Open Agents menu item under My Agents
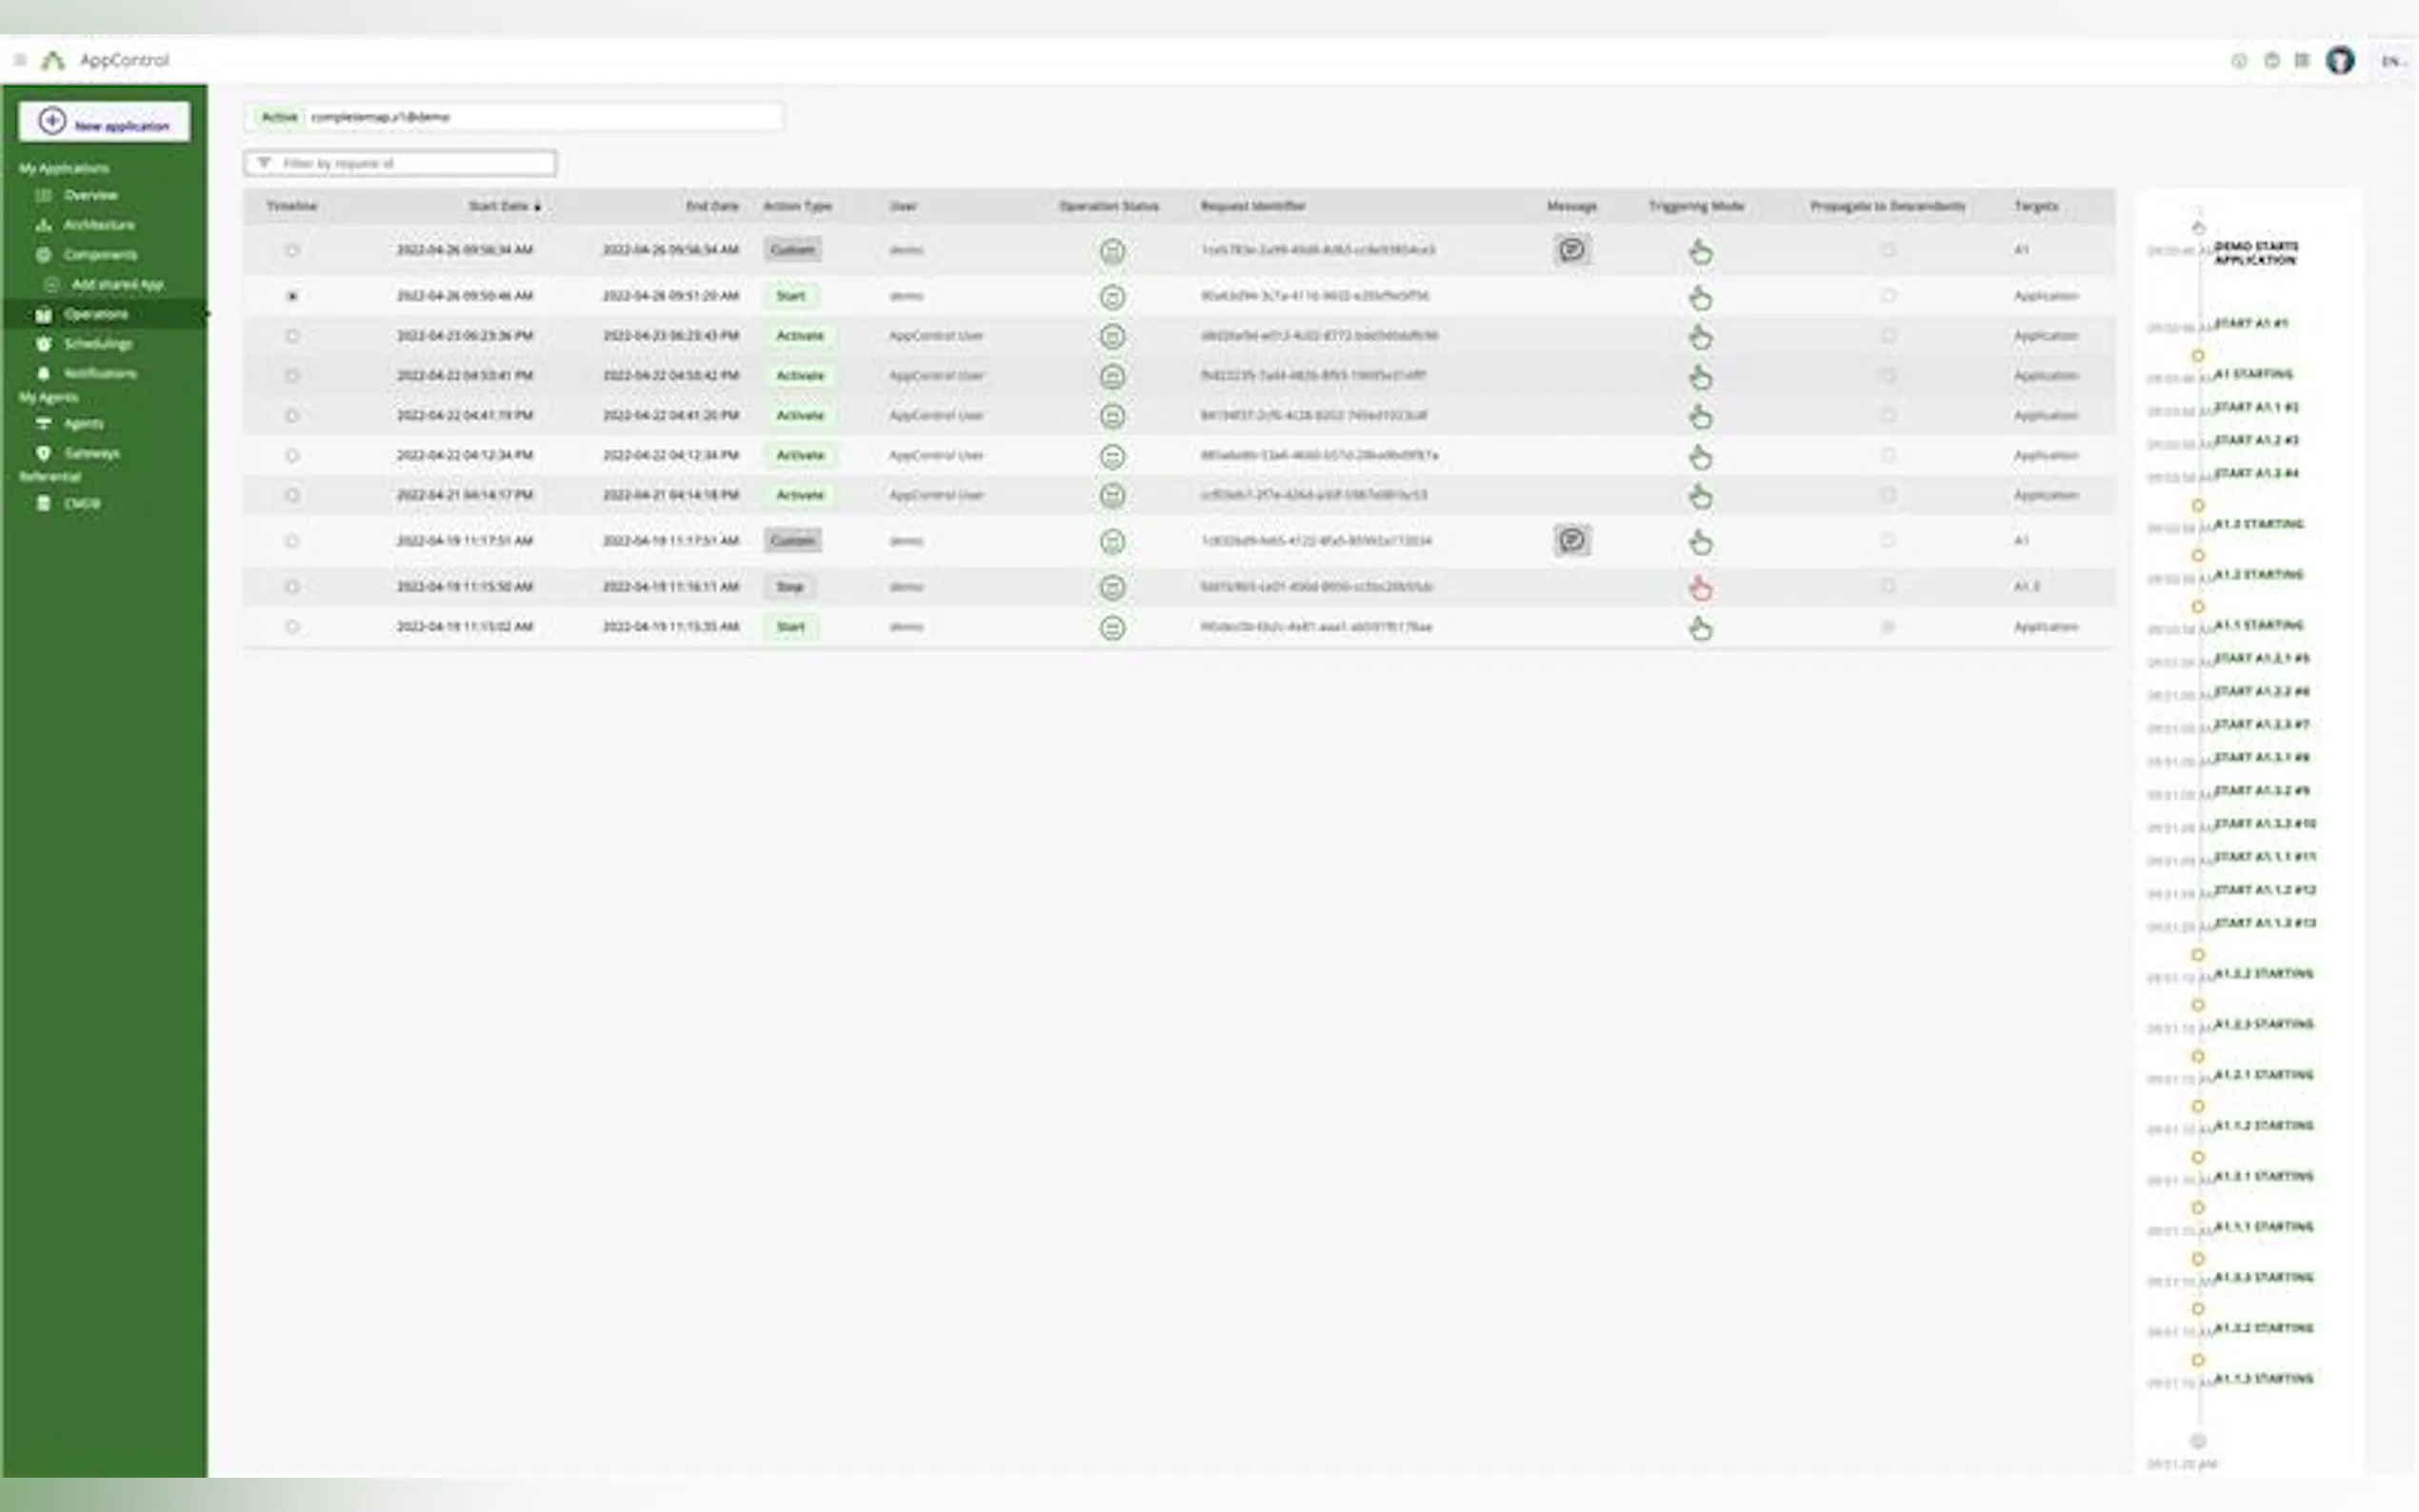Image resolution: width=2419 pixels, height=1512 pixels. (82, 424)
